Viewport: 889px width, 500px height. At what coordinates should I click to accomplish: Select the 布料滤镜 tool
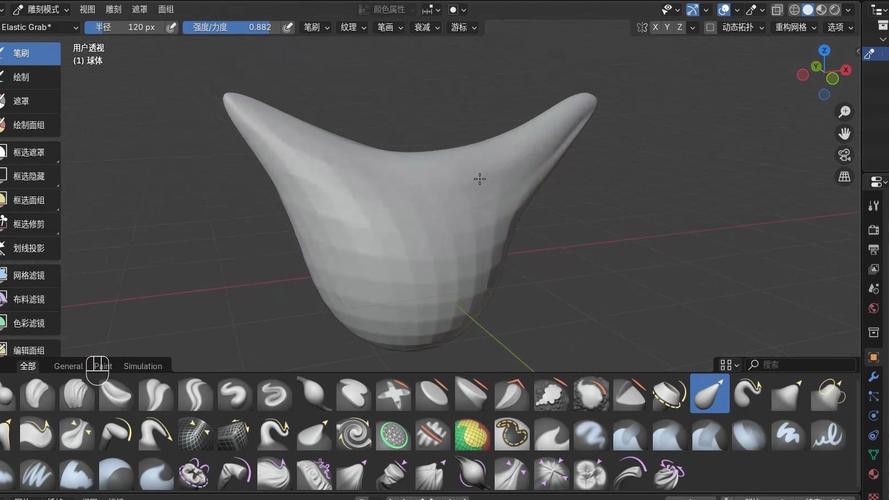point(30,299)
